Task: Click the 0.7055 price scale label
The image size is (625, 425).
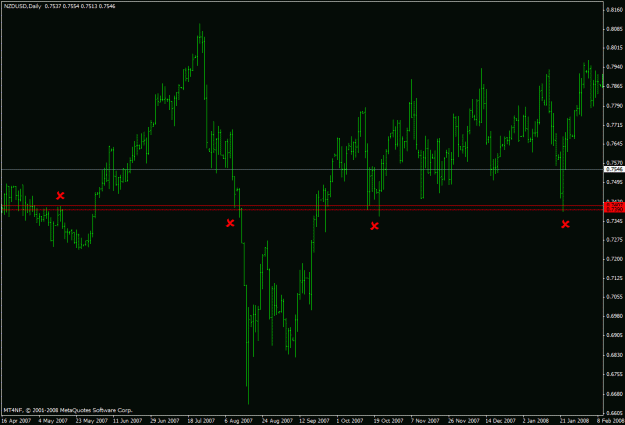Action: (x=614, y=297)
